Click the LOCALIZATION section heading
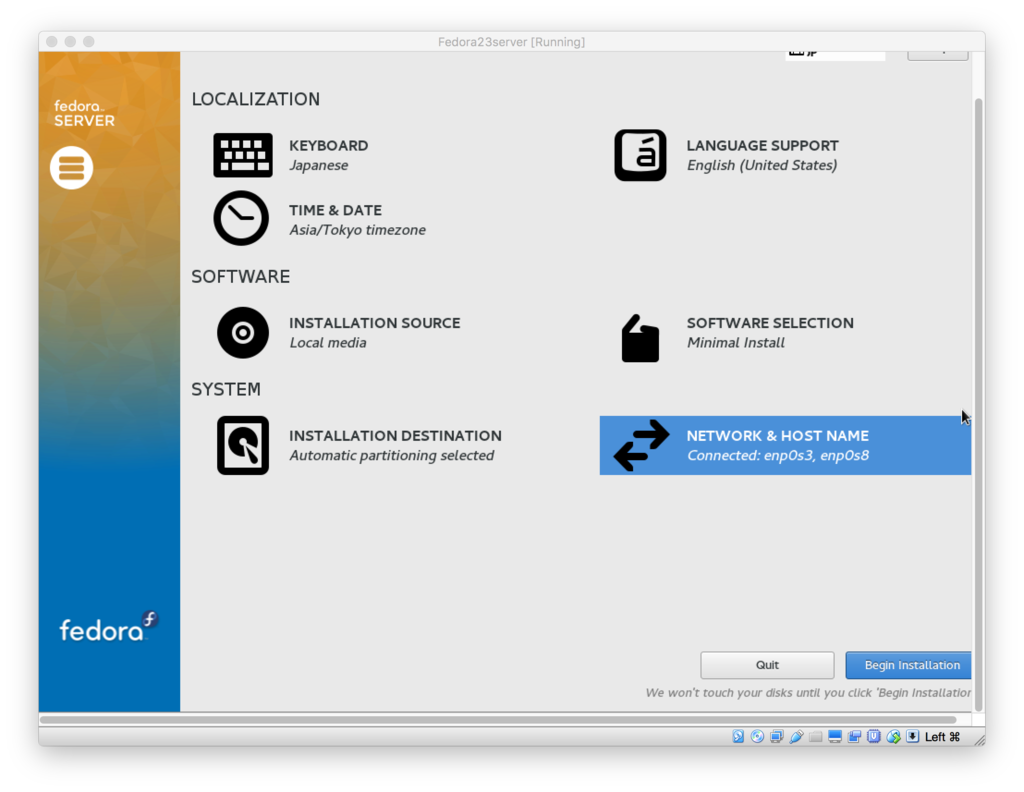Image resolution: width=1024 pixels, height=792 pixels. (x=255, y=99)
